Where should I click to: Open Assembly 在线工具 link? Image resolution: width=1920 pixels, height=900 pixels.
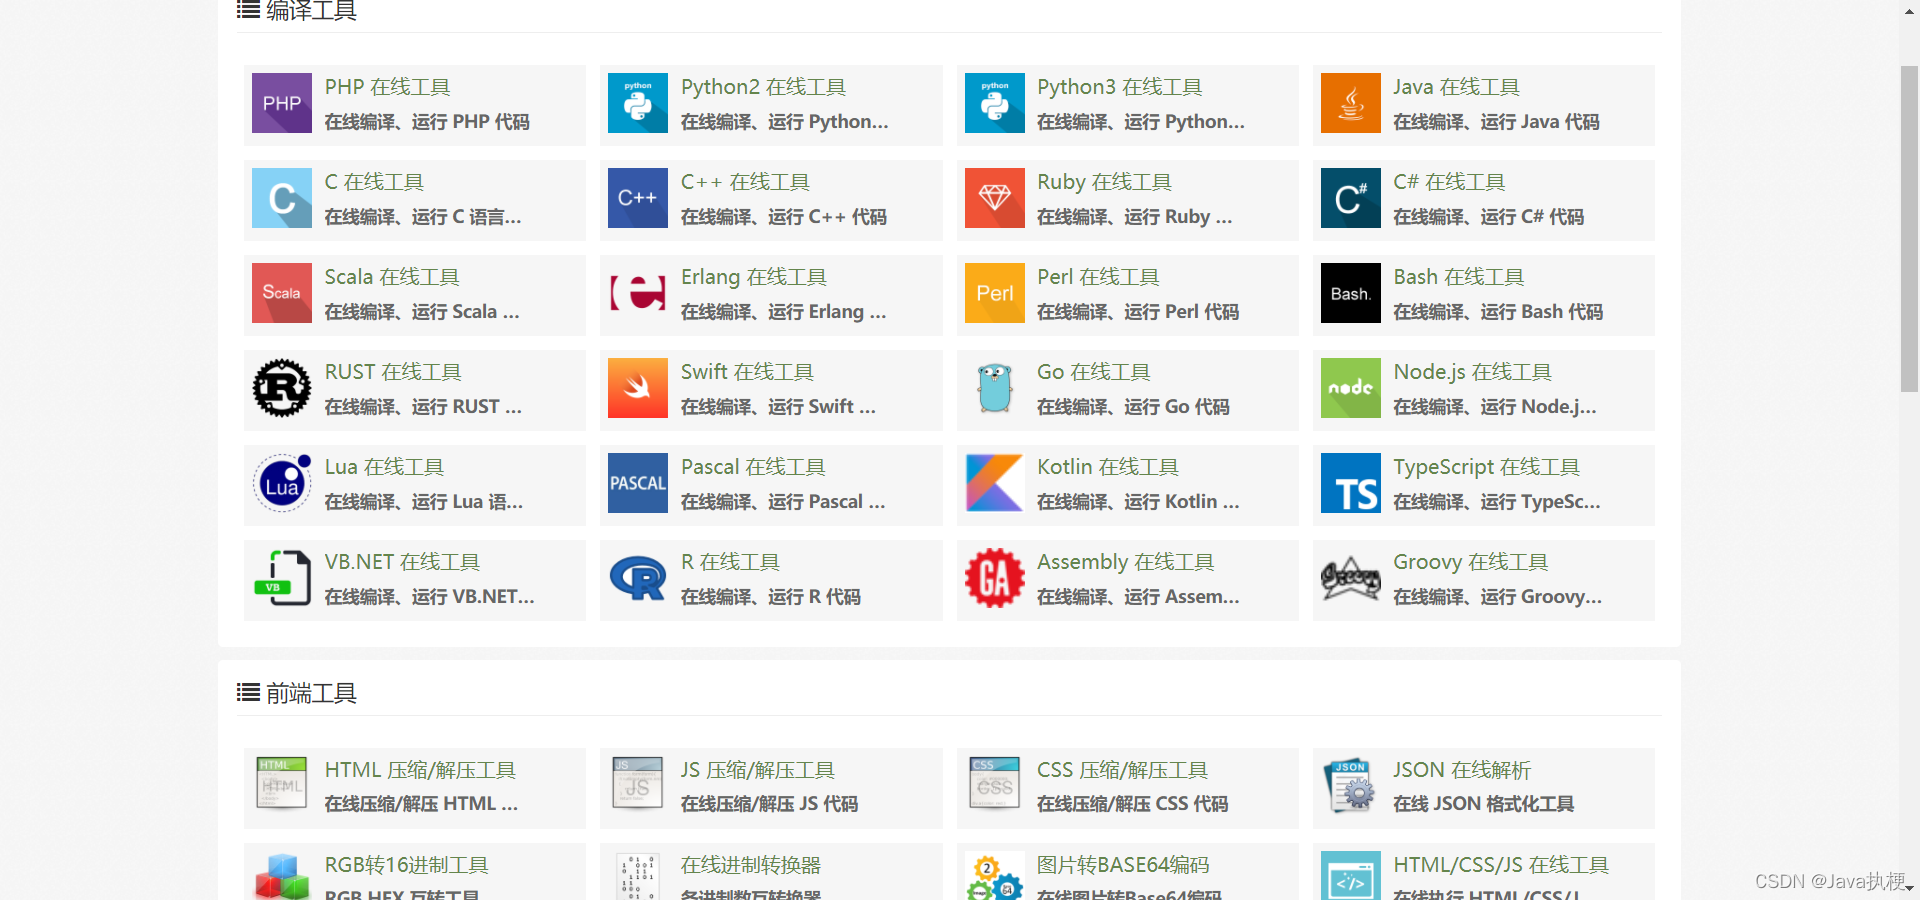(1126, 562)
